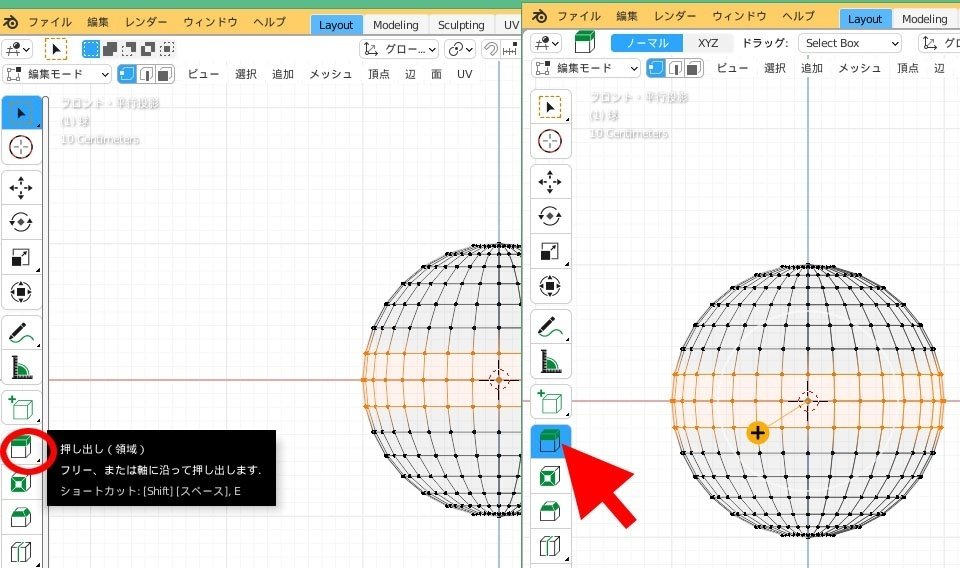960x568 pixels.
Task: Select the Loop Cut tool in right window
Action: [x=550, y=545]
